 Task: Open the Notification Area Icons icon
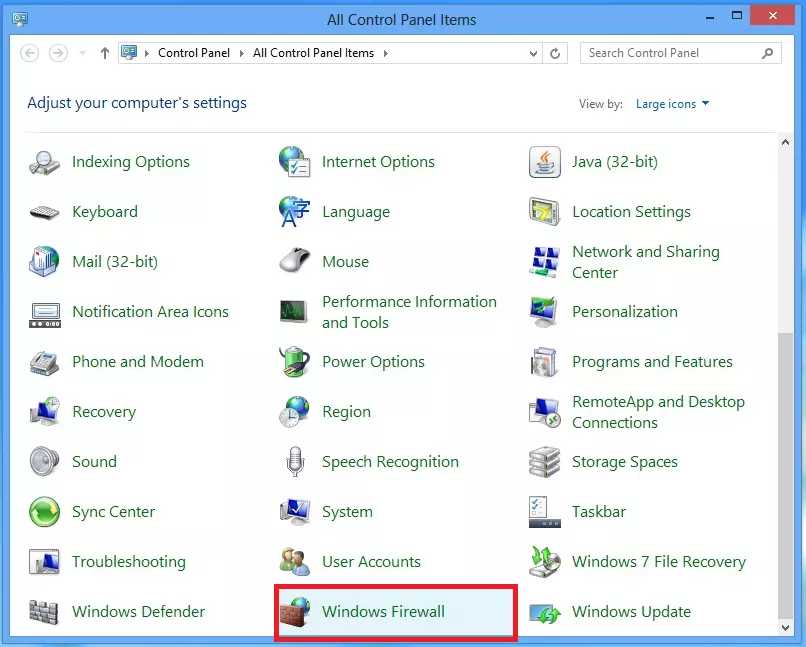(x=45, y=315)
